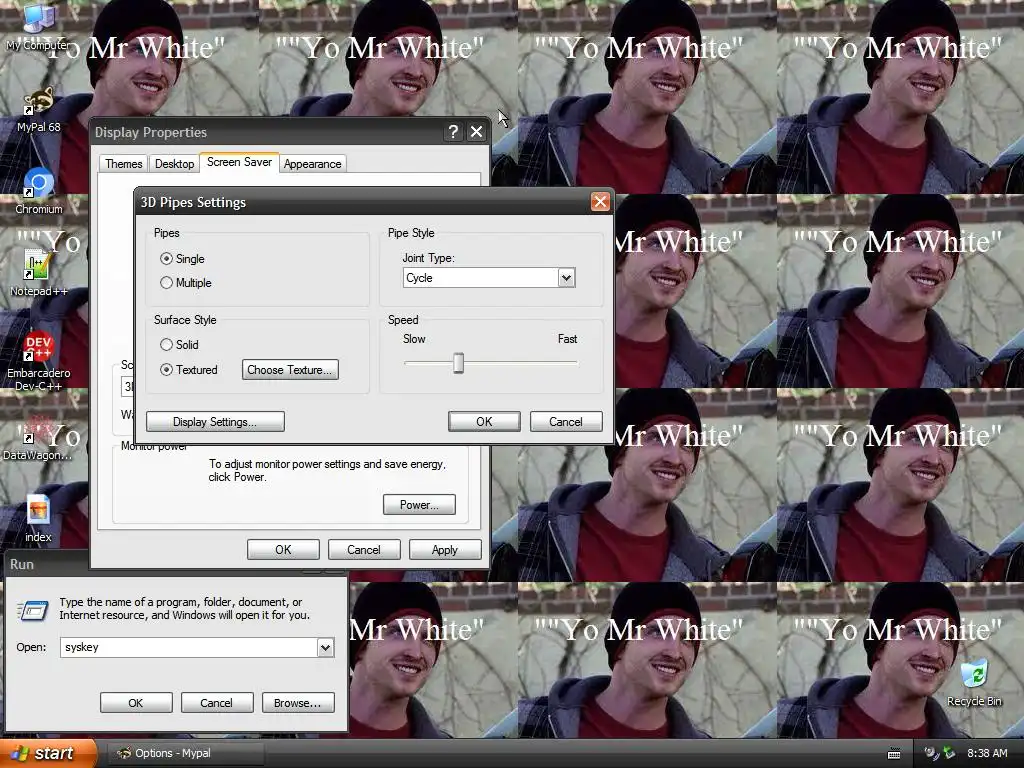This screenshot has width=1024, height=768.
Task: Close the Display Properties window
Action: pyautogui.click(x=477, y=132)
